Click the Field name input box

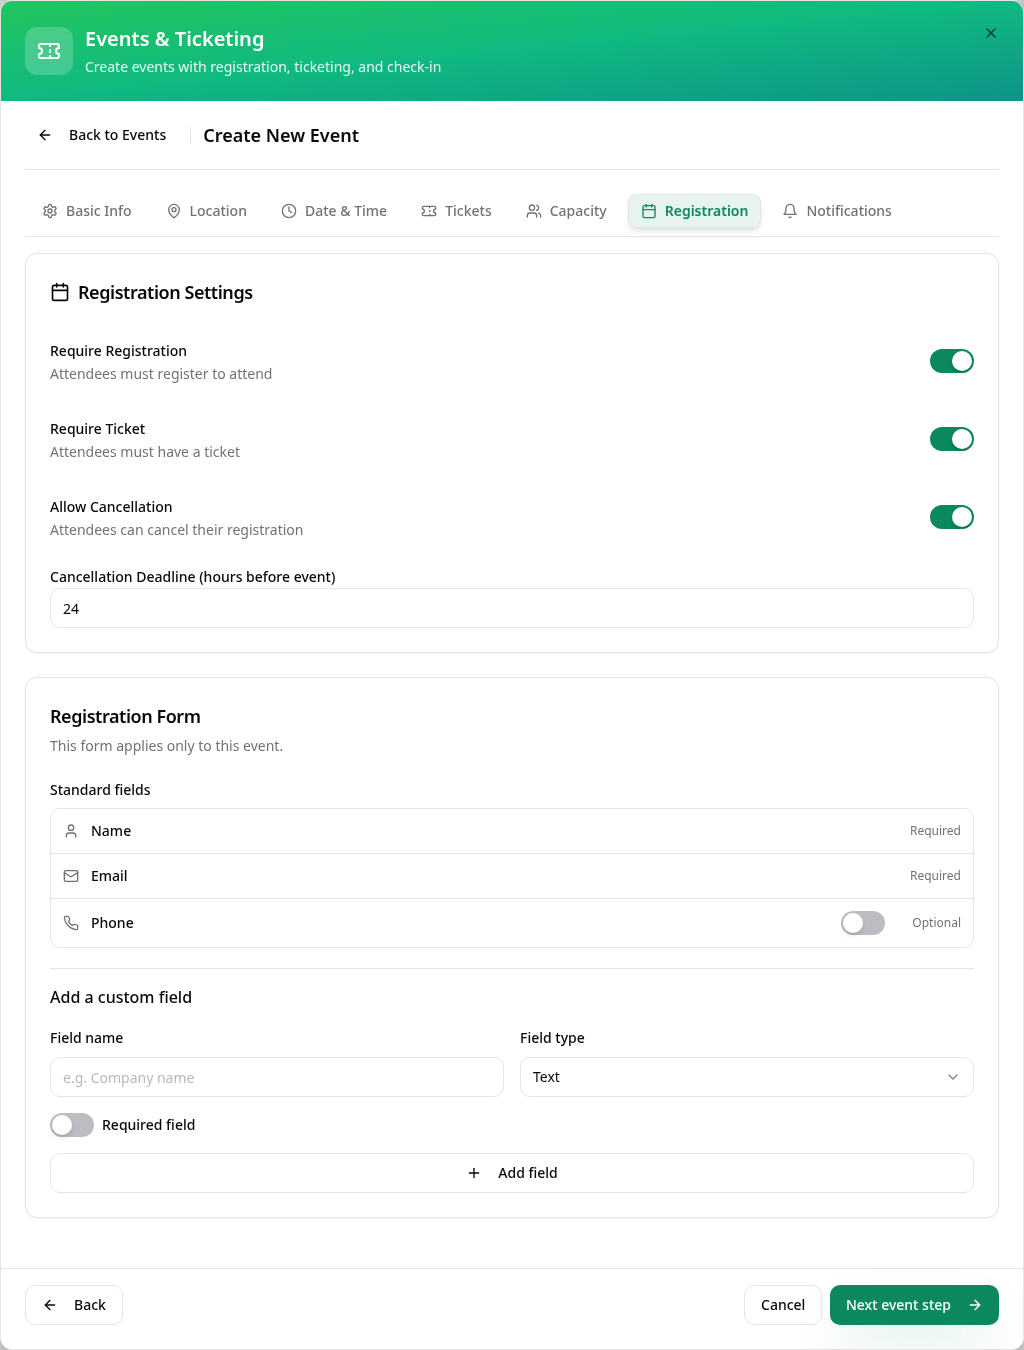tap(277, 1077)
